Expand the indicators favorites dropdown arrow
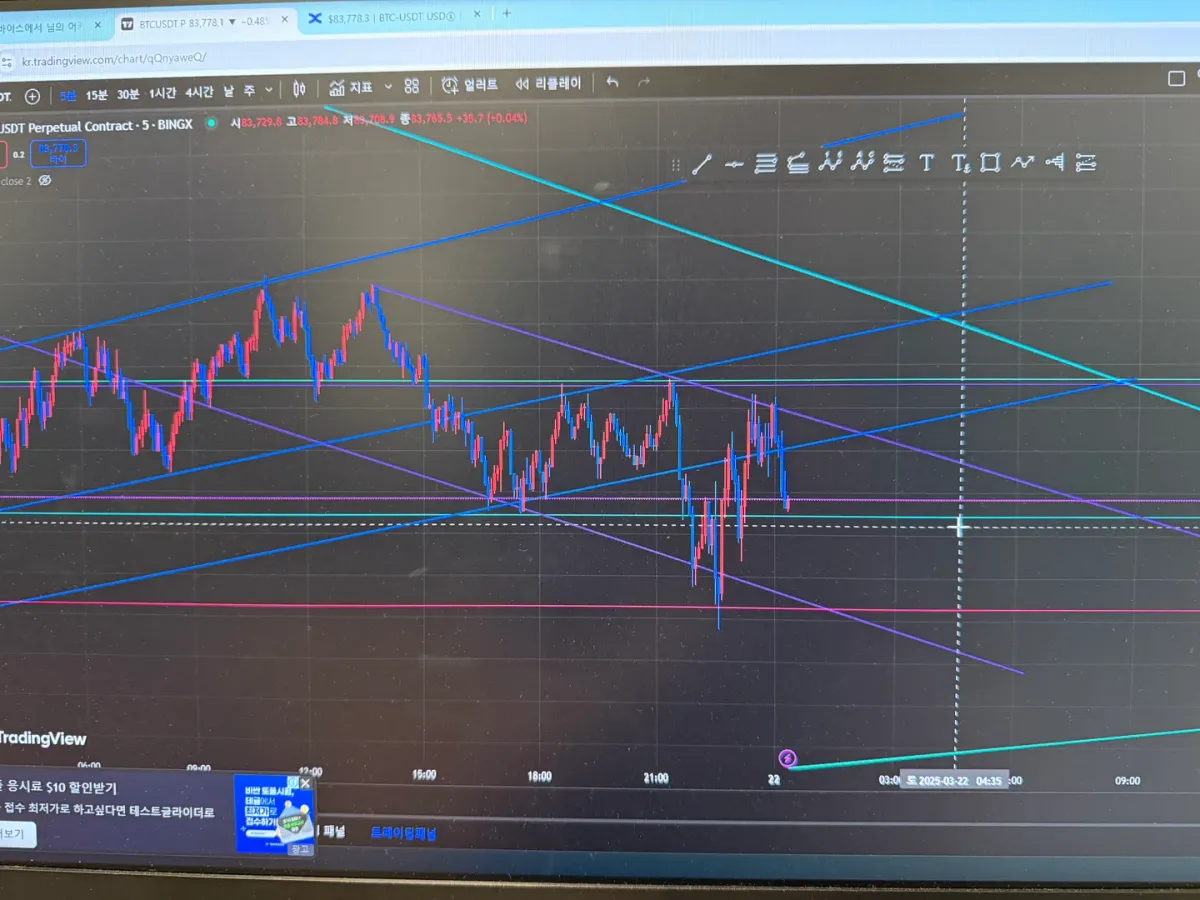1200x900 pixels. pyautogui.click(x=389, y=87)
